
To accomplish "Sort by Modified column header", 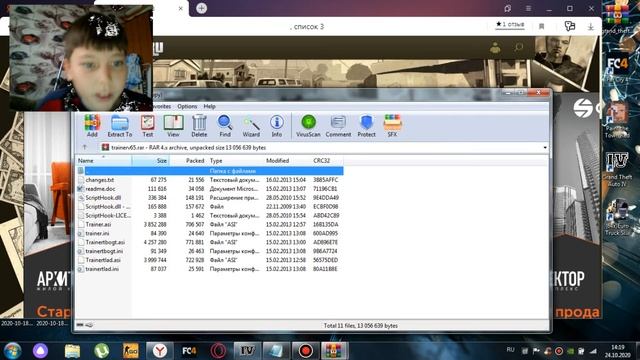I will tap(287, 161).
